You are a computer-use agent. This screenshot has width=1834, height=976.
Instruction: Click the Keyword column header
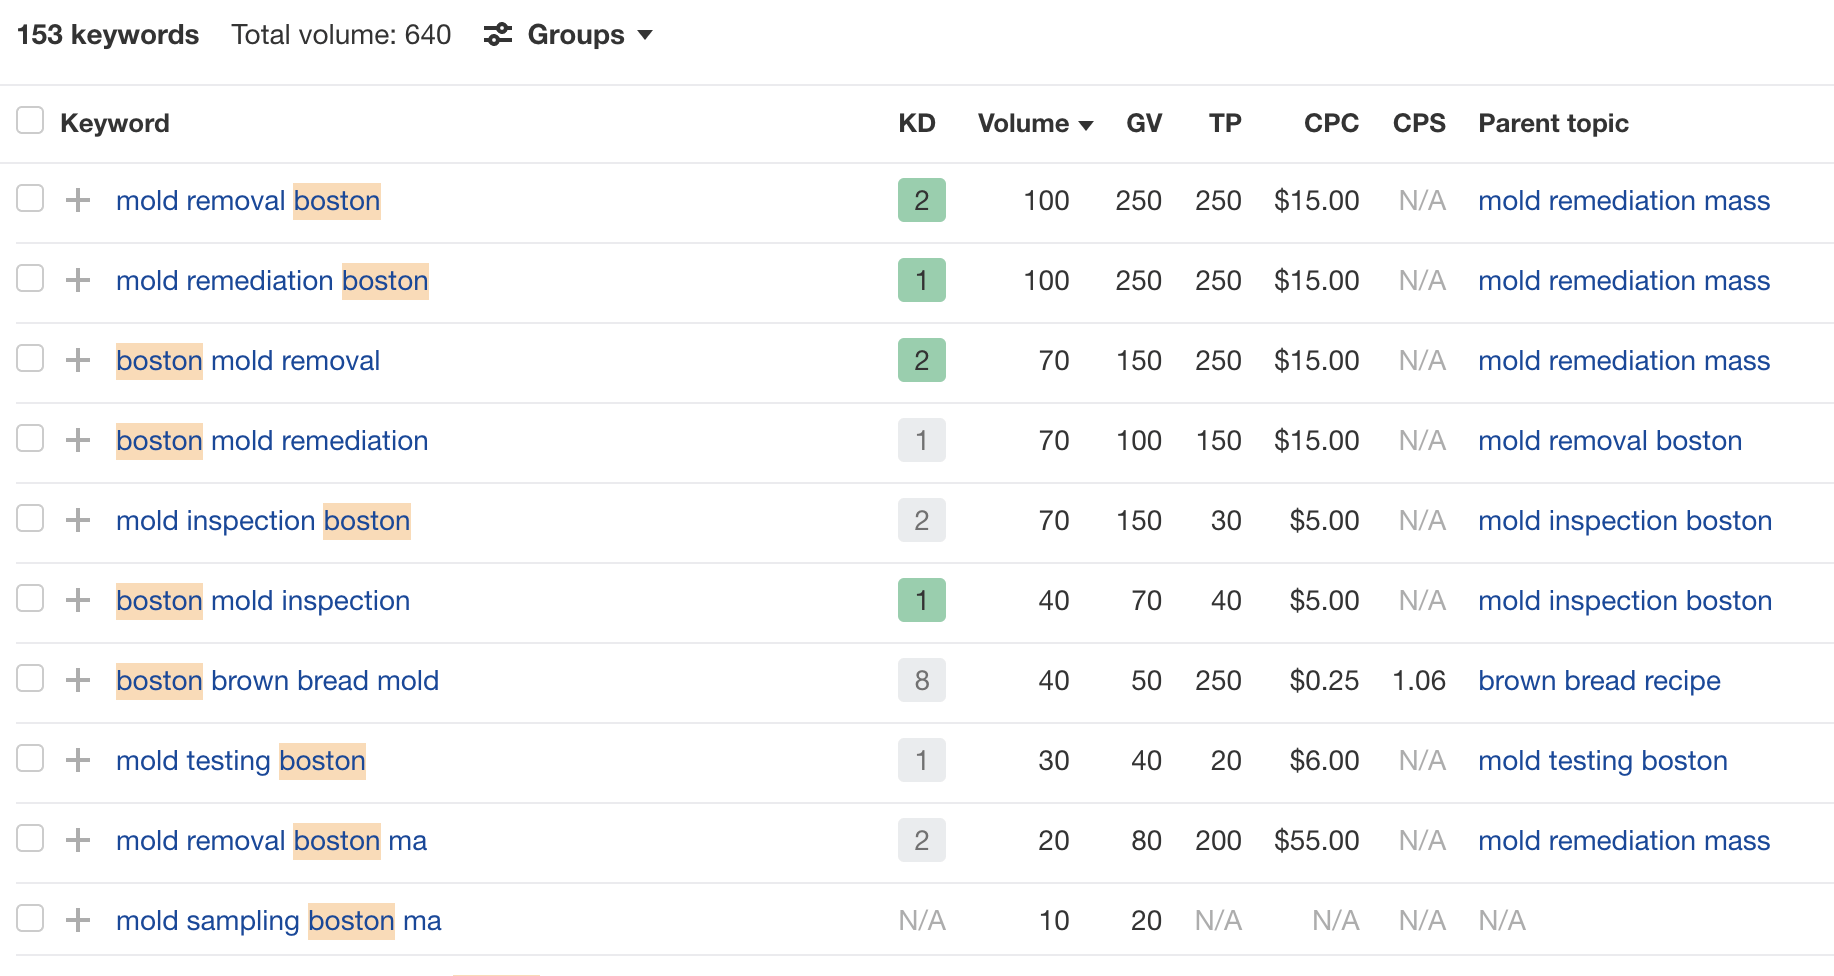click(115, 123)
